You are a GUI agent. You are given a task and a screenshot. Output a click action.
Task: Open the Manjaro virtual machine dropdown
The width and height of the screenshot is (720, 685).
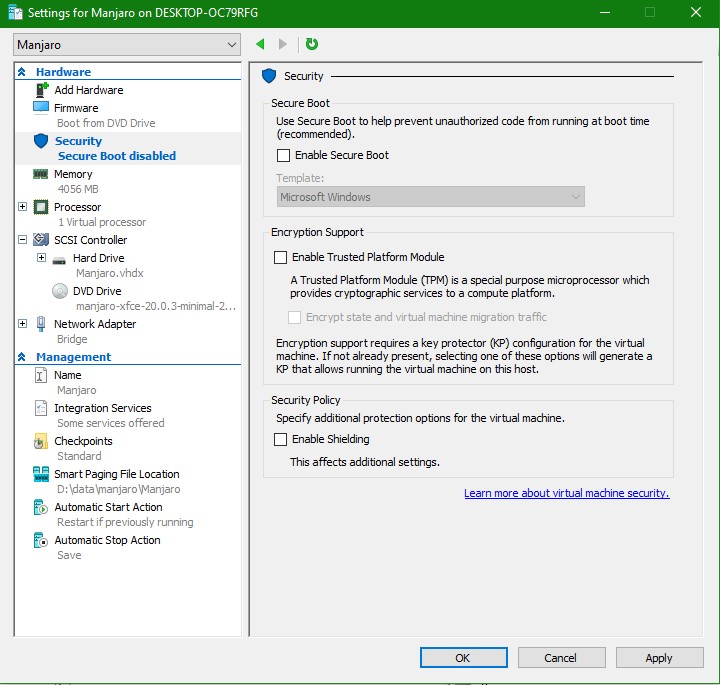pos(127,45)
